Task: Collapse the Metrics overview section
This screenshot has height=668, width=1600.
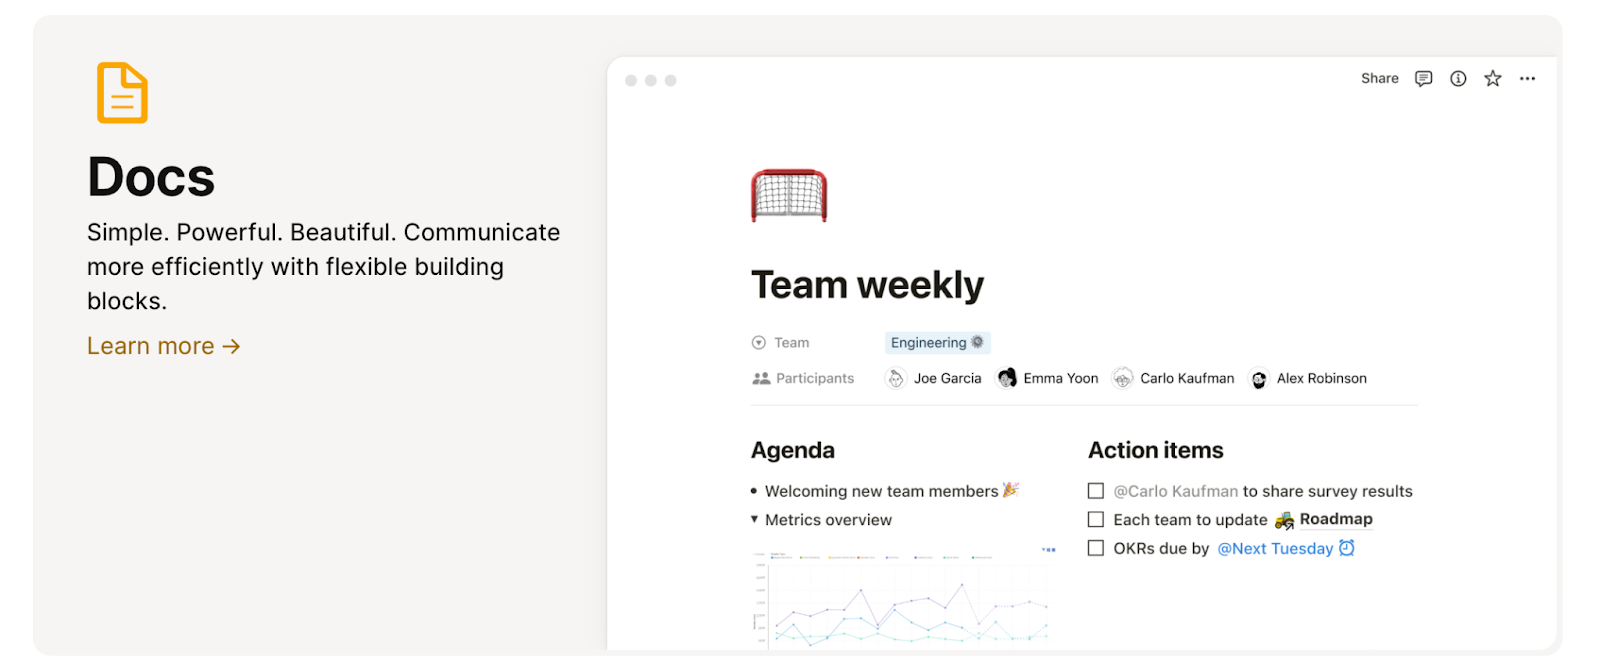Action: 753,519
